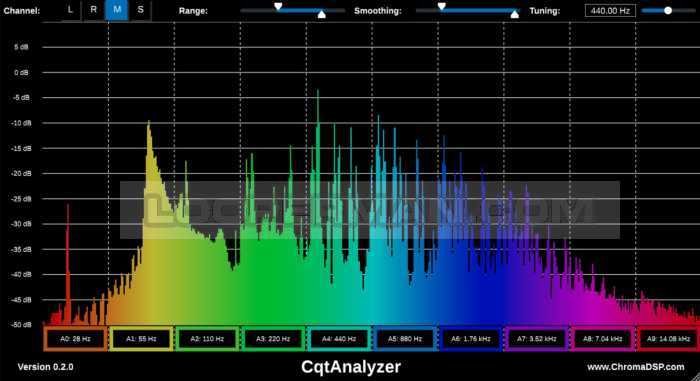This screenshot has width=700, height=381.
Task: Click the Range: label
Action: pos(193,11)
